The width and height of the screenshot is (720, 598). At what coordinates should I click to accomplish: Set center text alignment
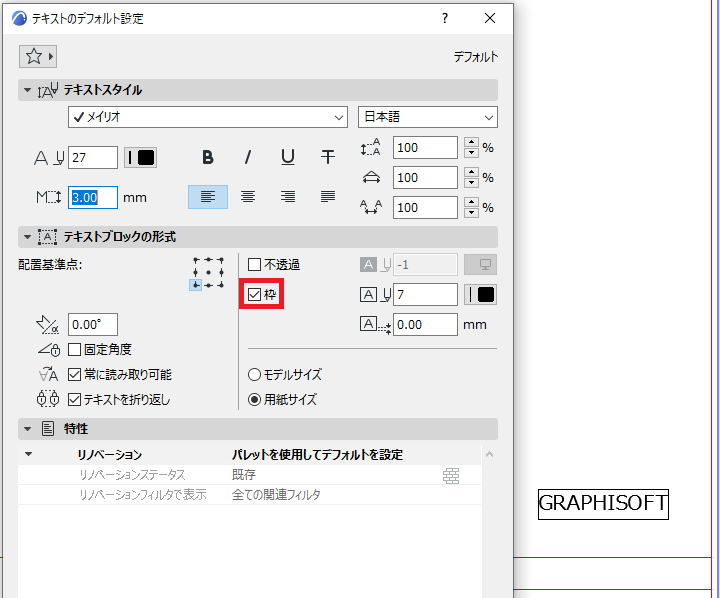click(x=248, y=197)
